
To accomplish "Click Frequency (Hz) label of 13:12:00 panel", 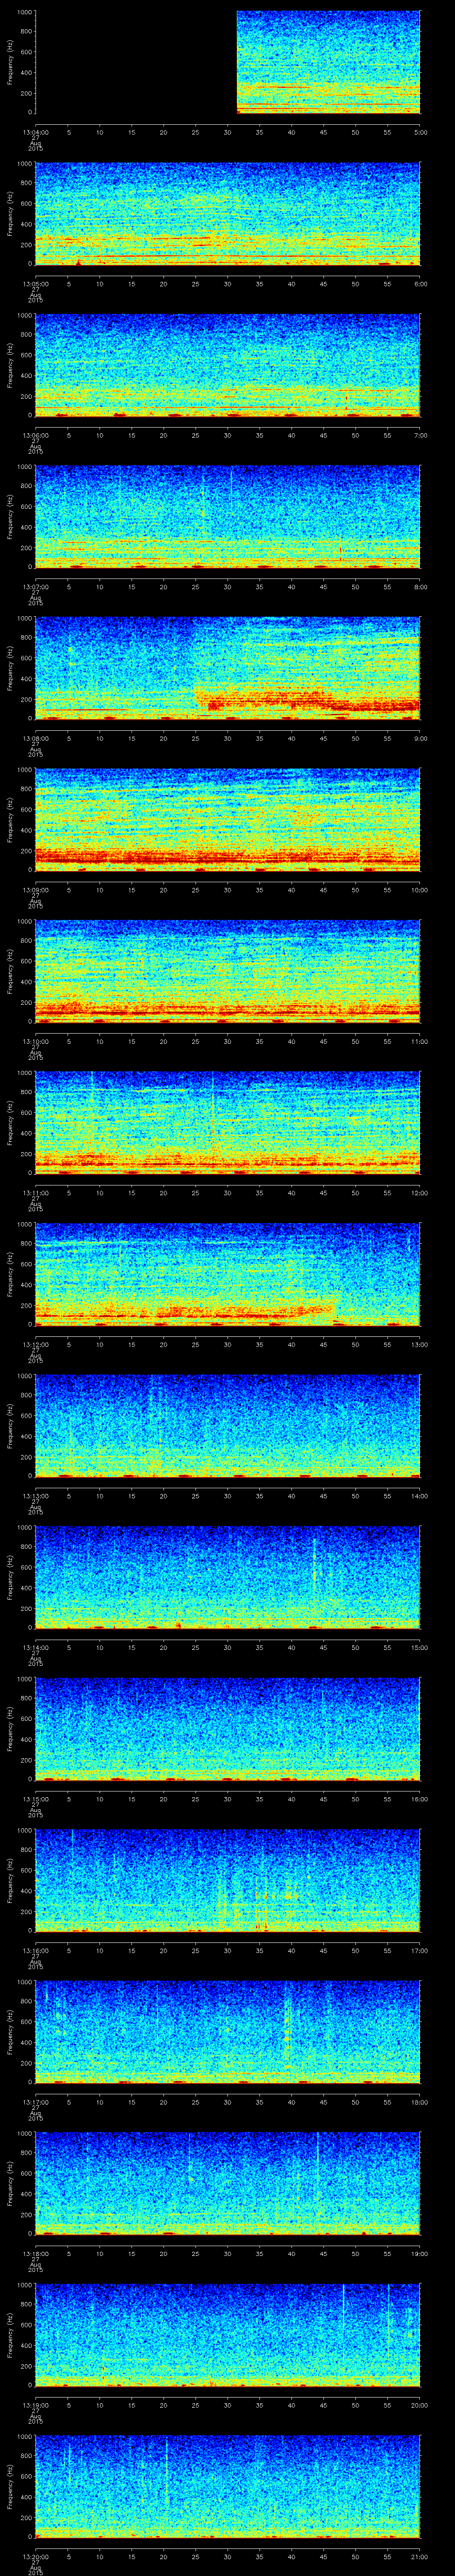I will click(x=10, y=1275).
